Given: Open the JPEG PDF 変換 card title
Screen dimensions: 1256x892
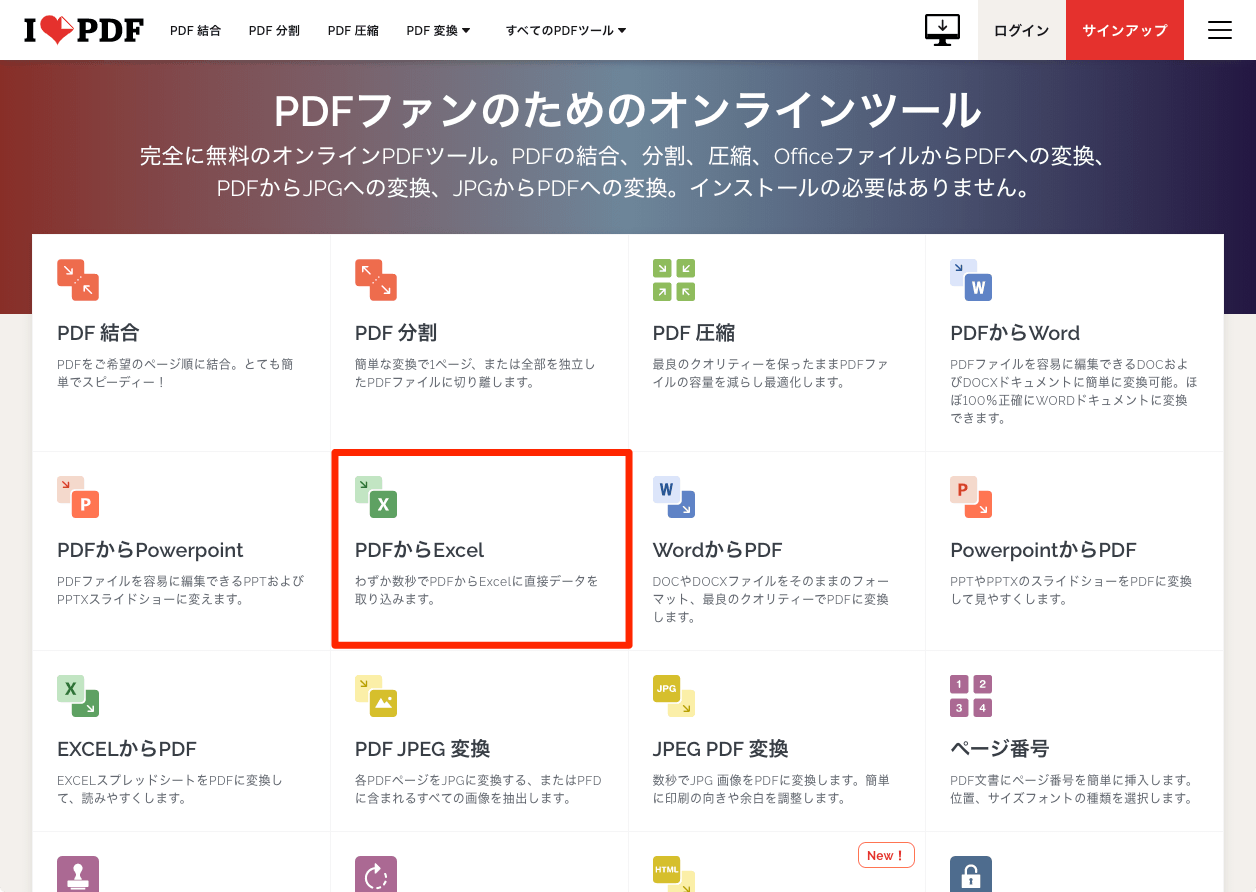Looking at the screenshot, I should point(721,749).
